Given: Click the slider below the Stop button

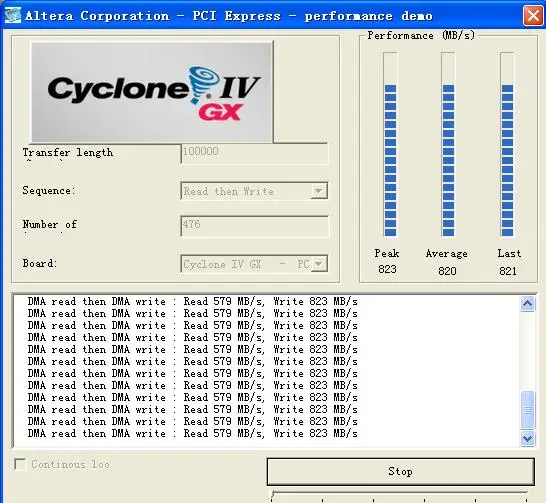Looking at the screenshot, I should (399, 495).
